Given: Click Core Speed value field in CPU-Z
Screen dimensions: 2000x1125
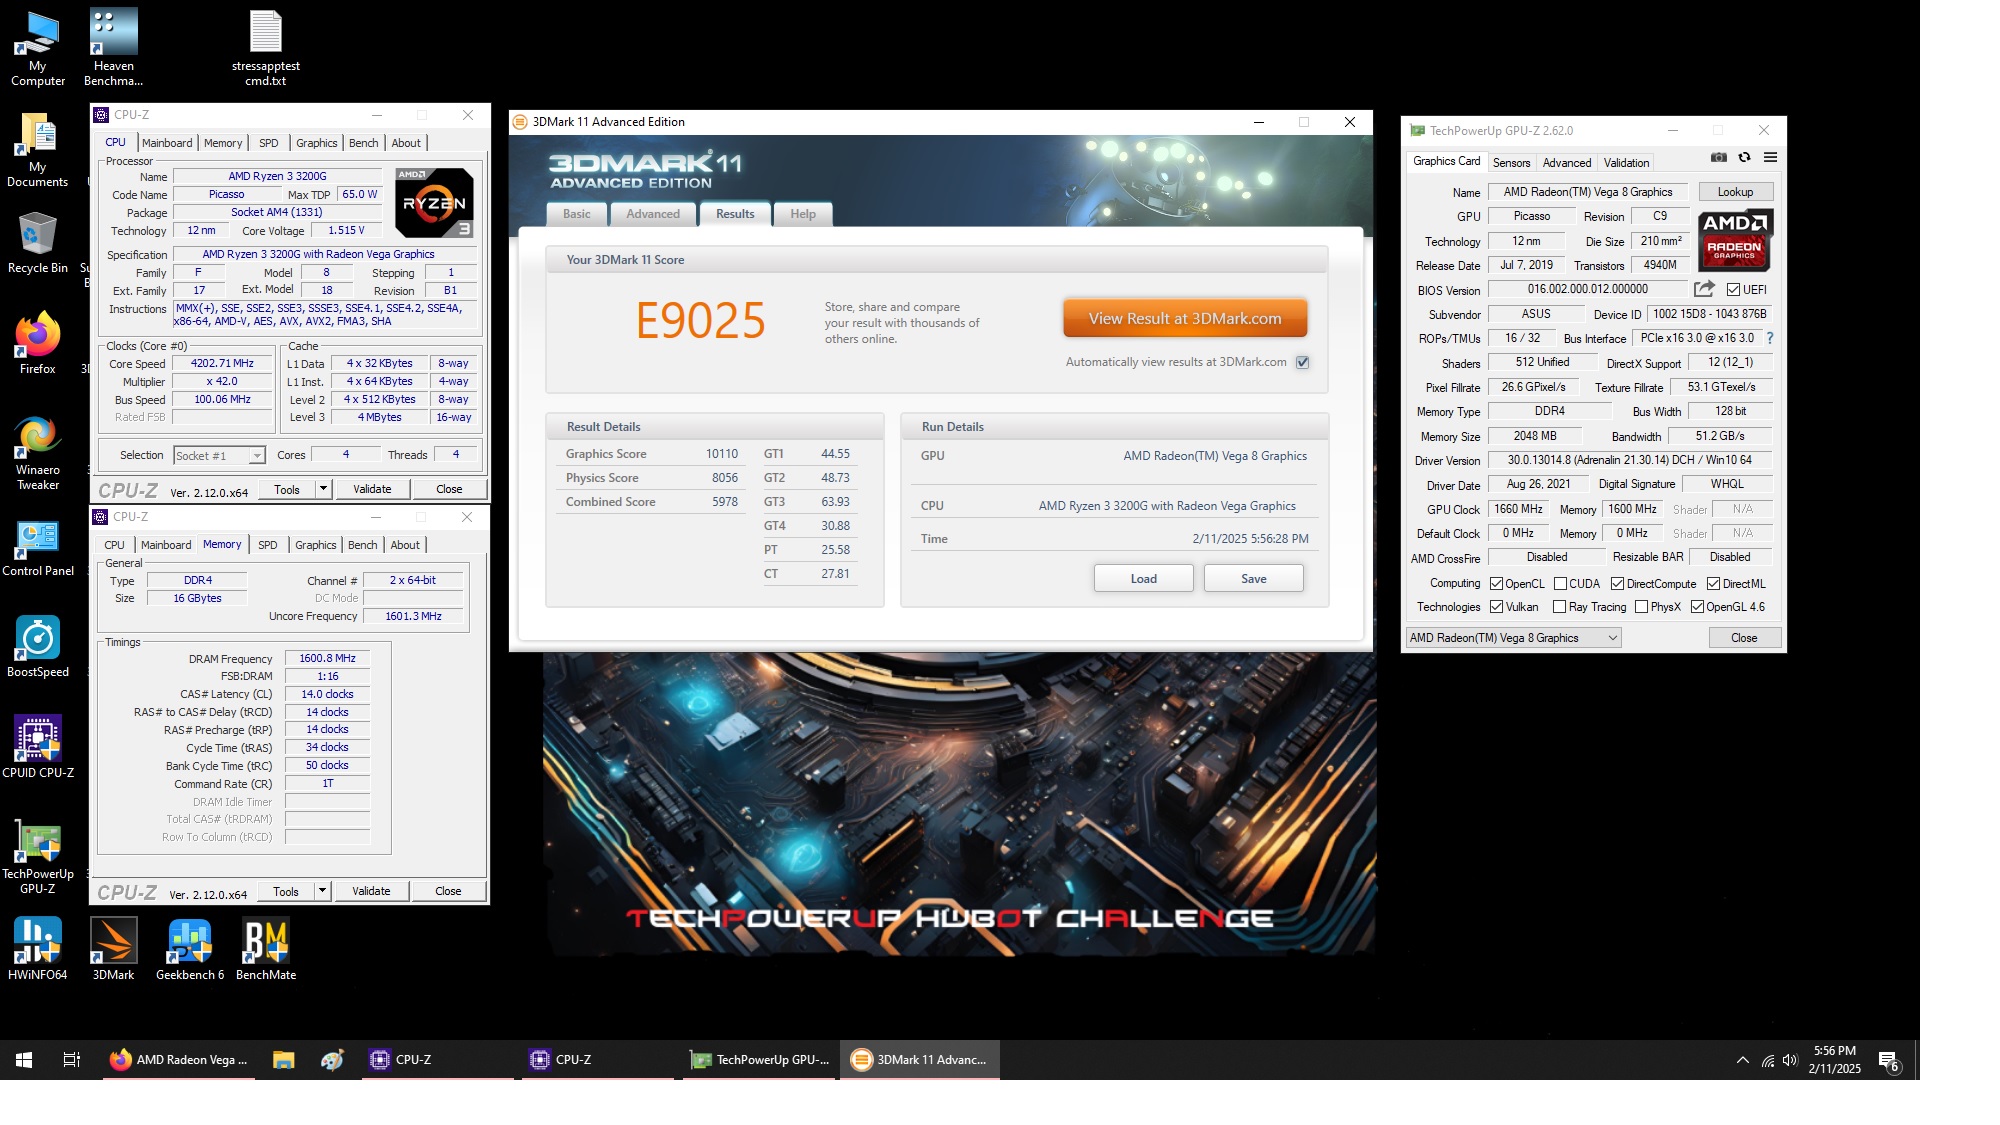Looking at the screenshot, I should coord(222,364).
